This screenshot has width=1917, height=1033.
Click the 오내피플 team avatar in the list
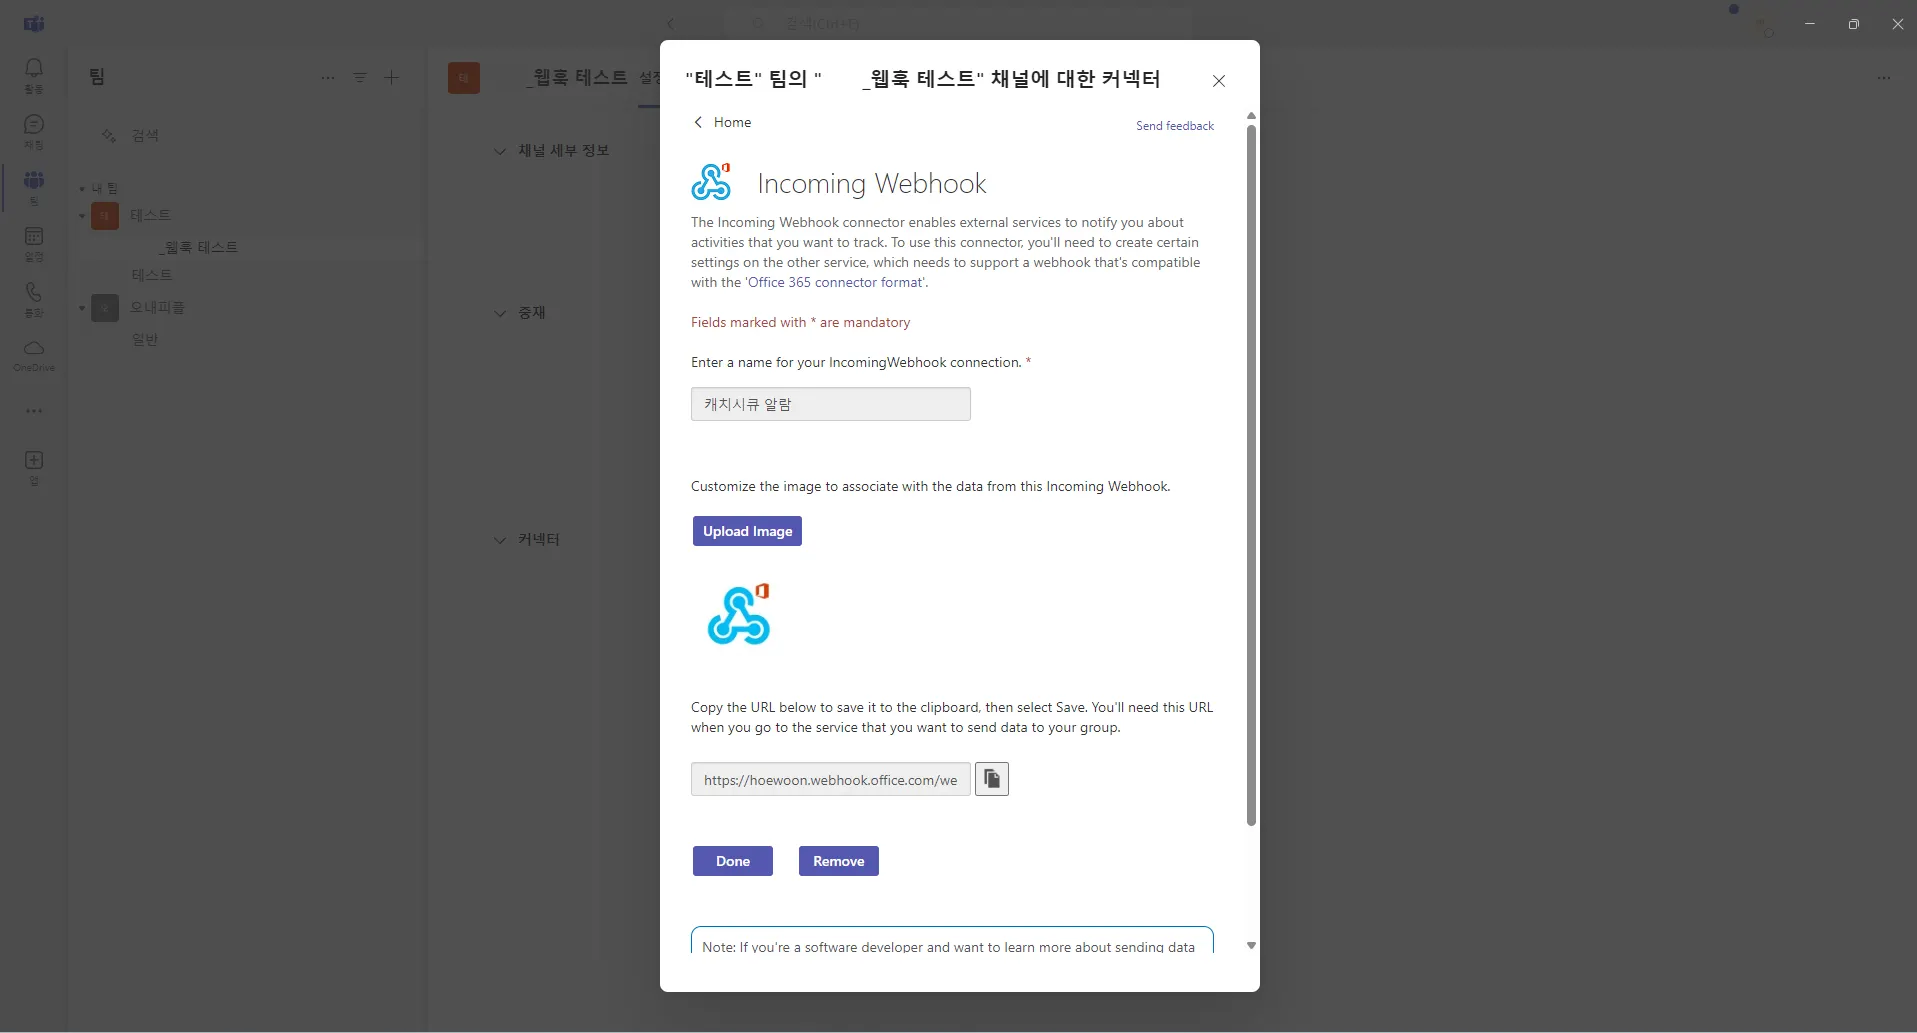point(105,308)
